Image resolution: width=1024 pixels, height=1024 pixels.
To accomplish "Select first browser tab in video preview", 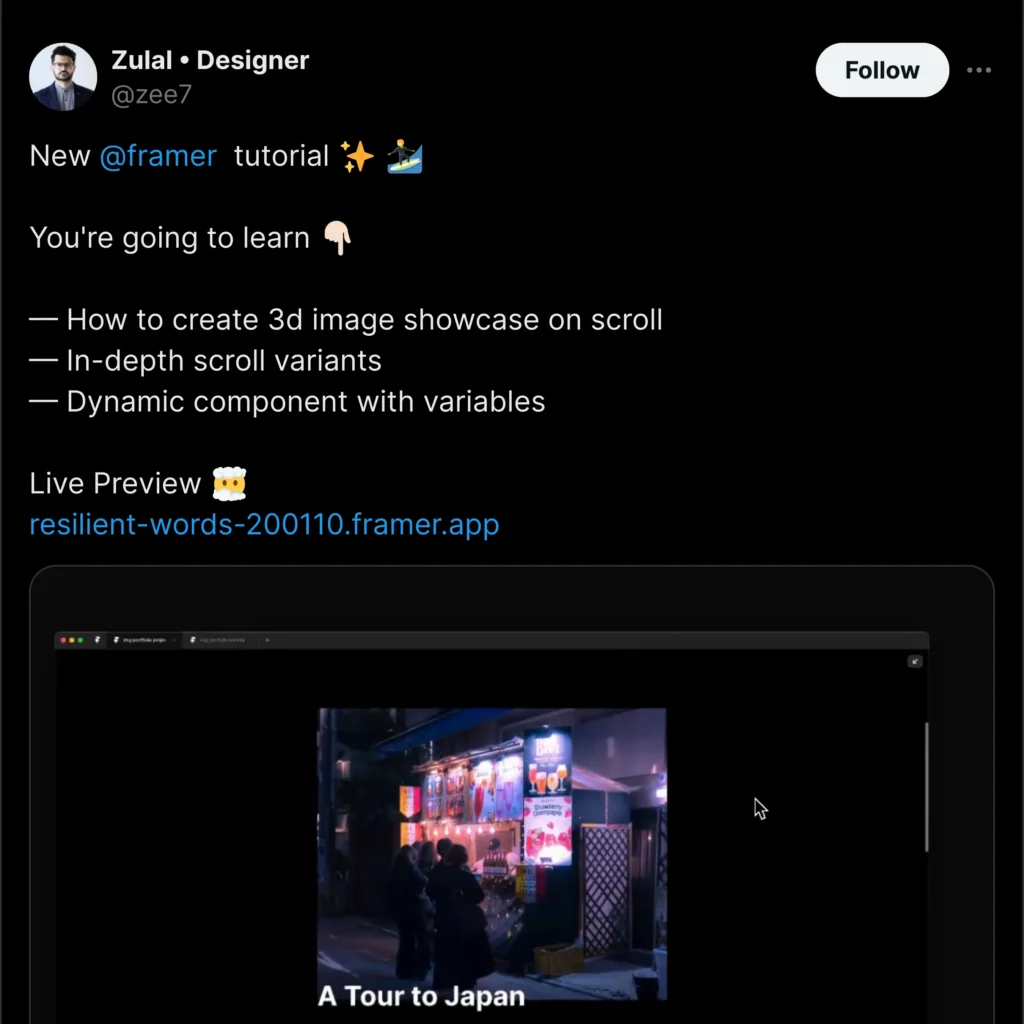I will [x=144, y=640].
